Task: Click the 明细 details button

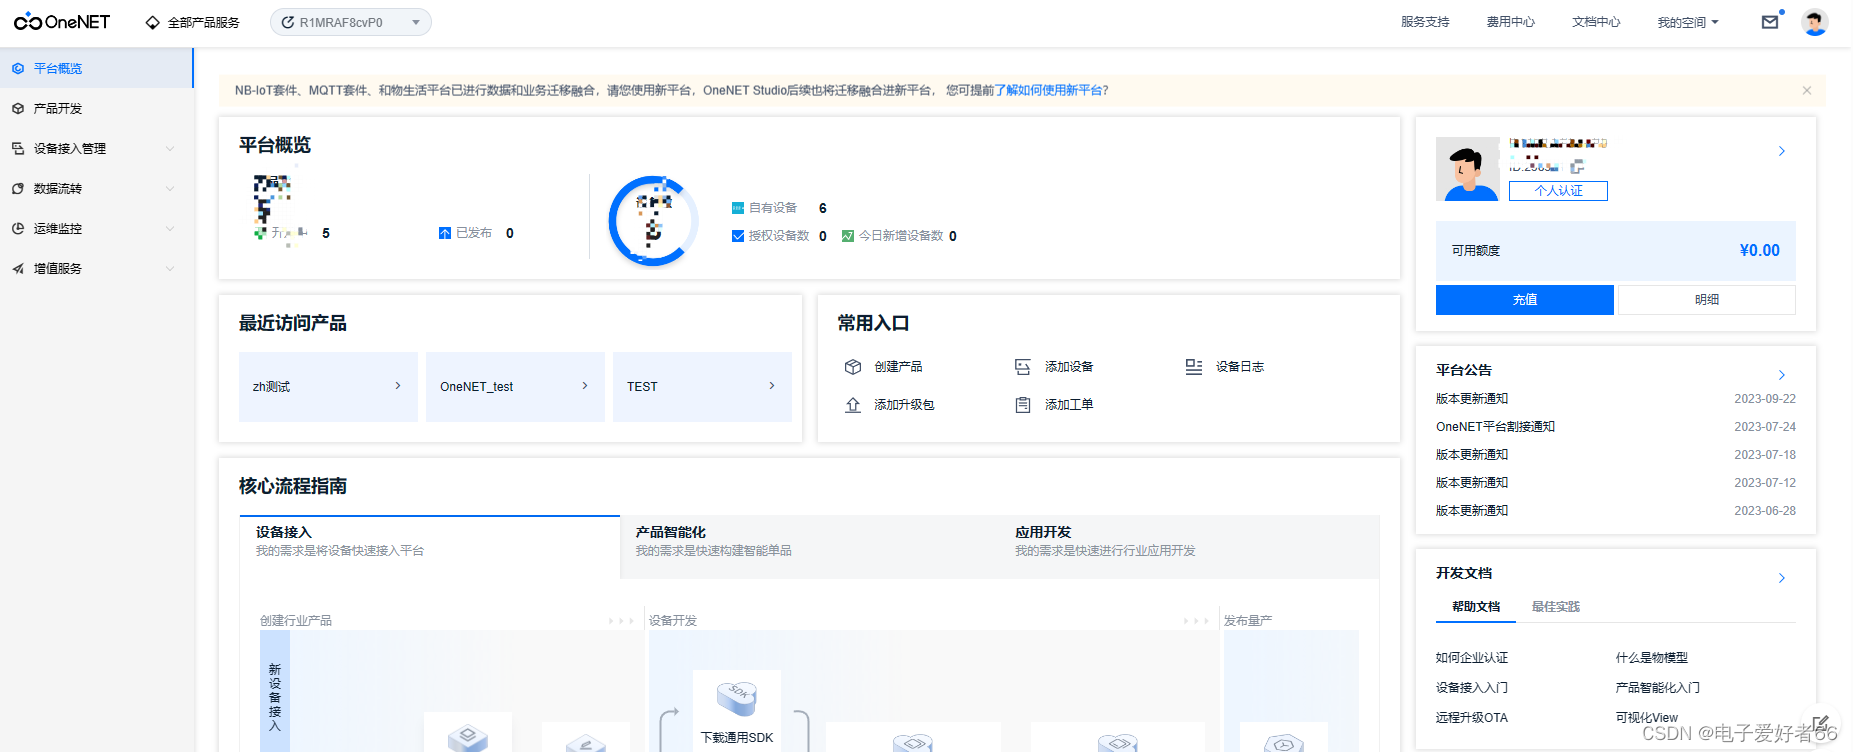Action: [1707, 300]
